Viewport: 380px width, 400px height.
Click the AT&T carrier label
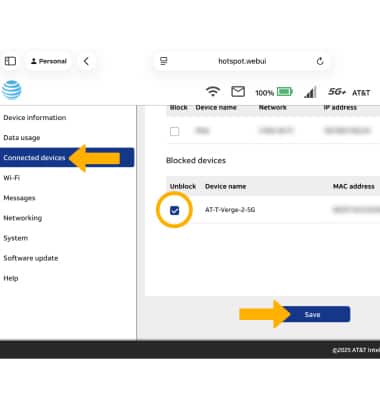point(361,93)
